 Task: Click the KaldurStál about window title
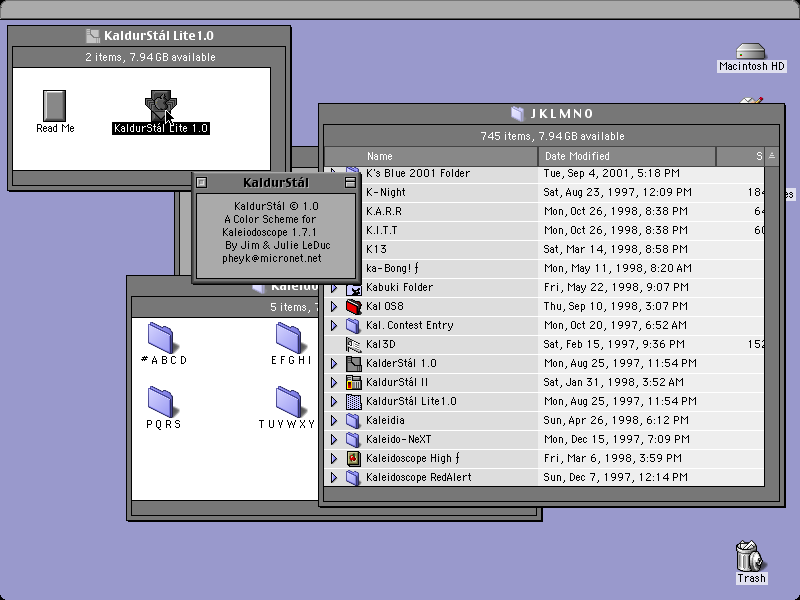(276, 183)
